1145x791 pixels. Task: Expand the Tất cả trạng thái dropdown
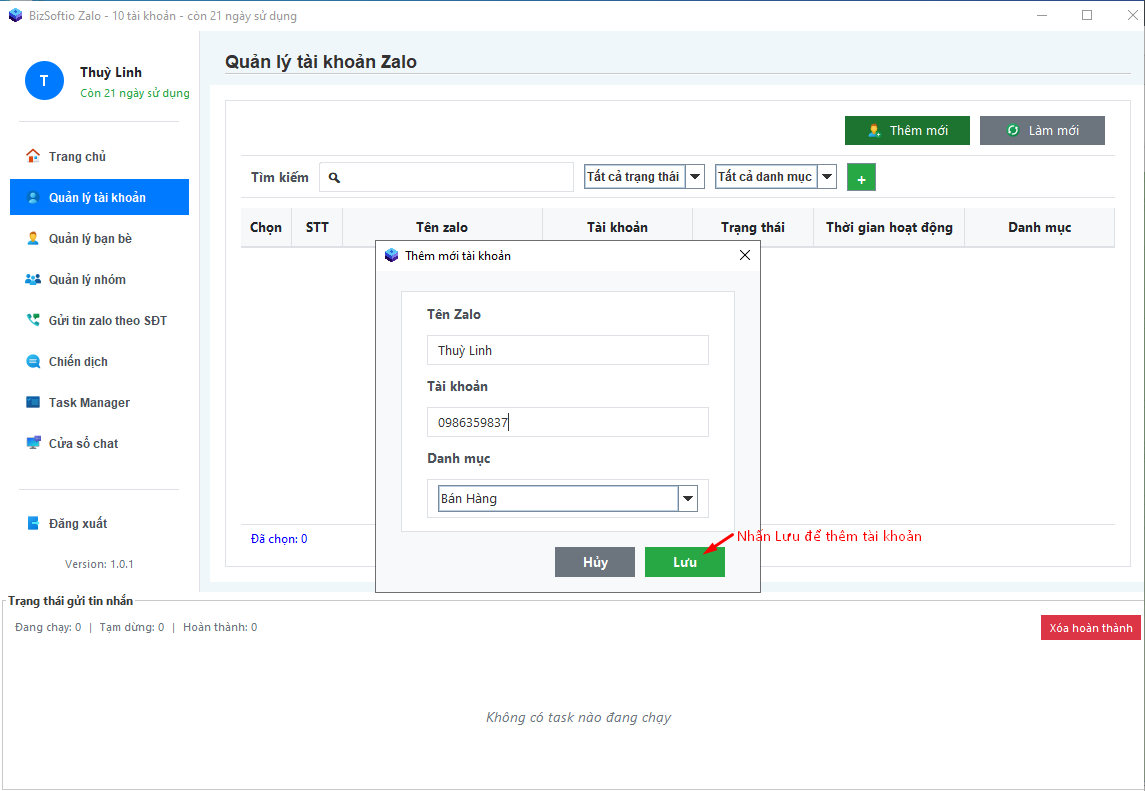(x=695, y=177)
